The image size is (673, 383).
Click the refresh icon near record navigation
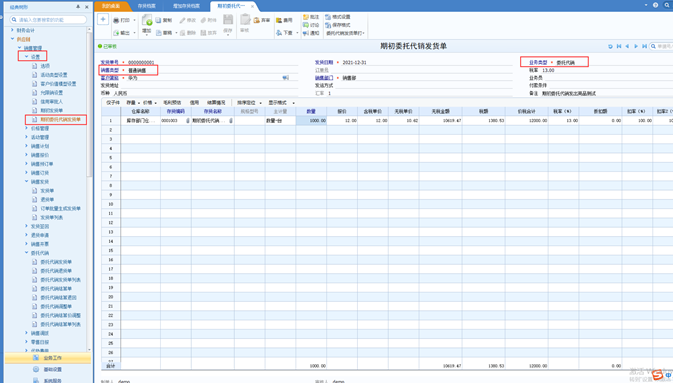(610, 46)
